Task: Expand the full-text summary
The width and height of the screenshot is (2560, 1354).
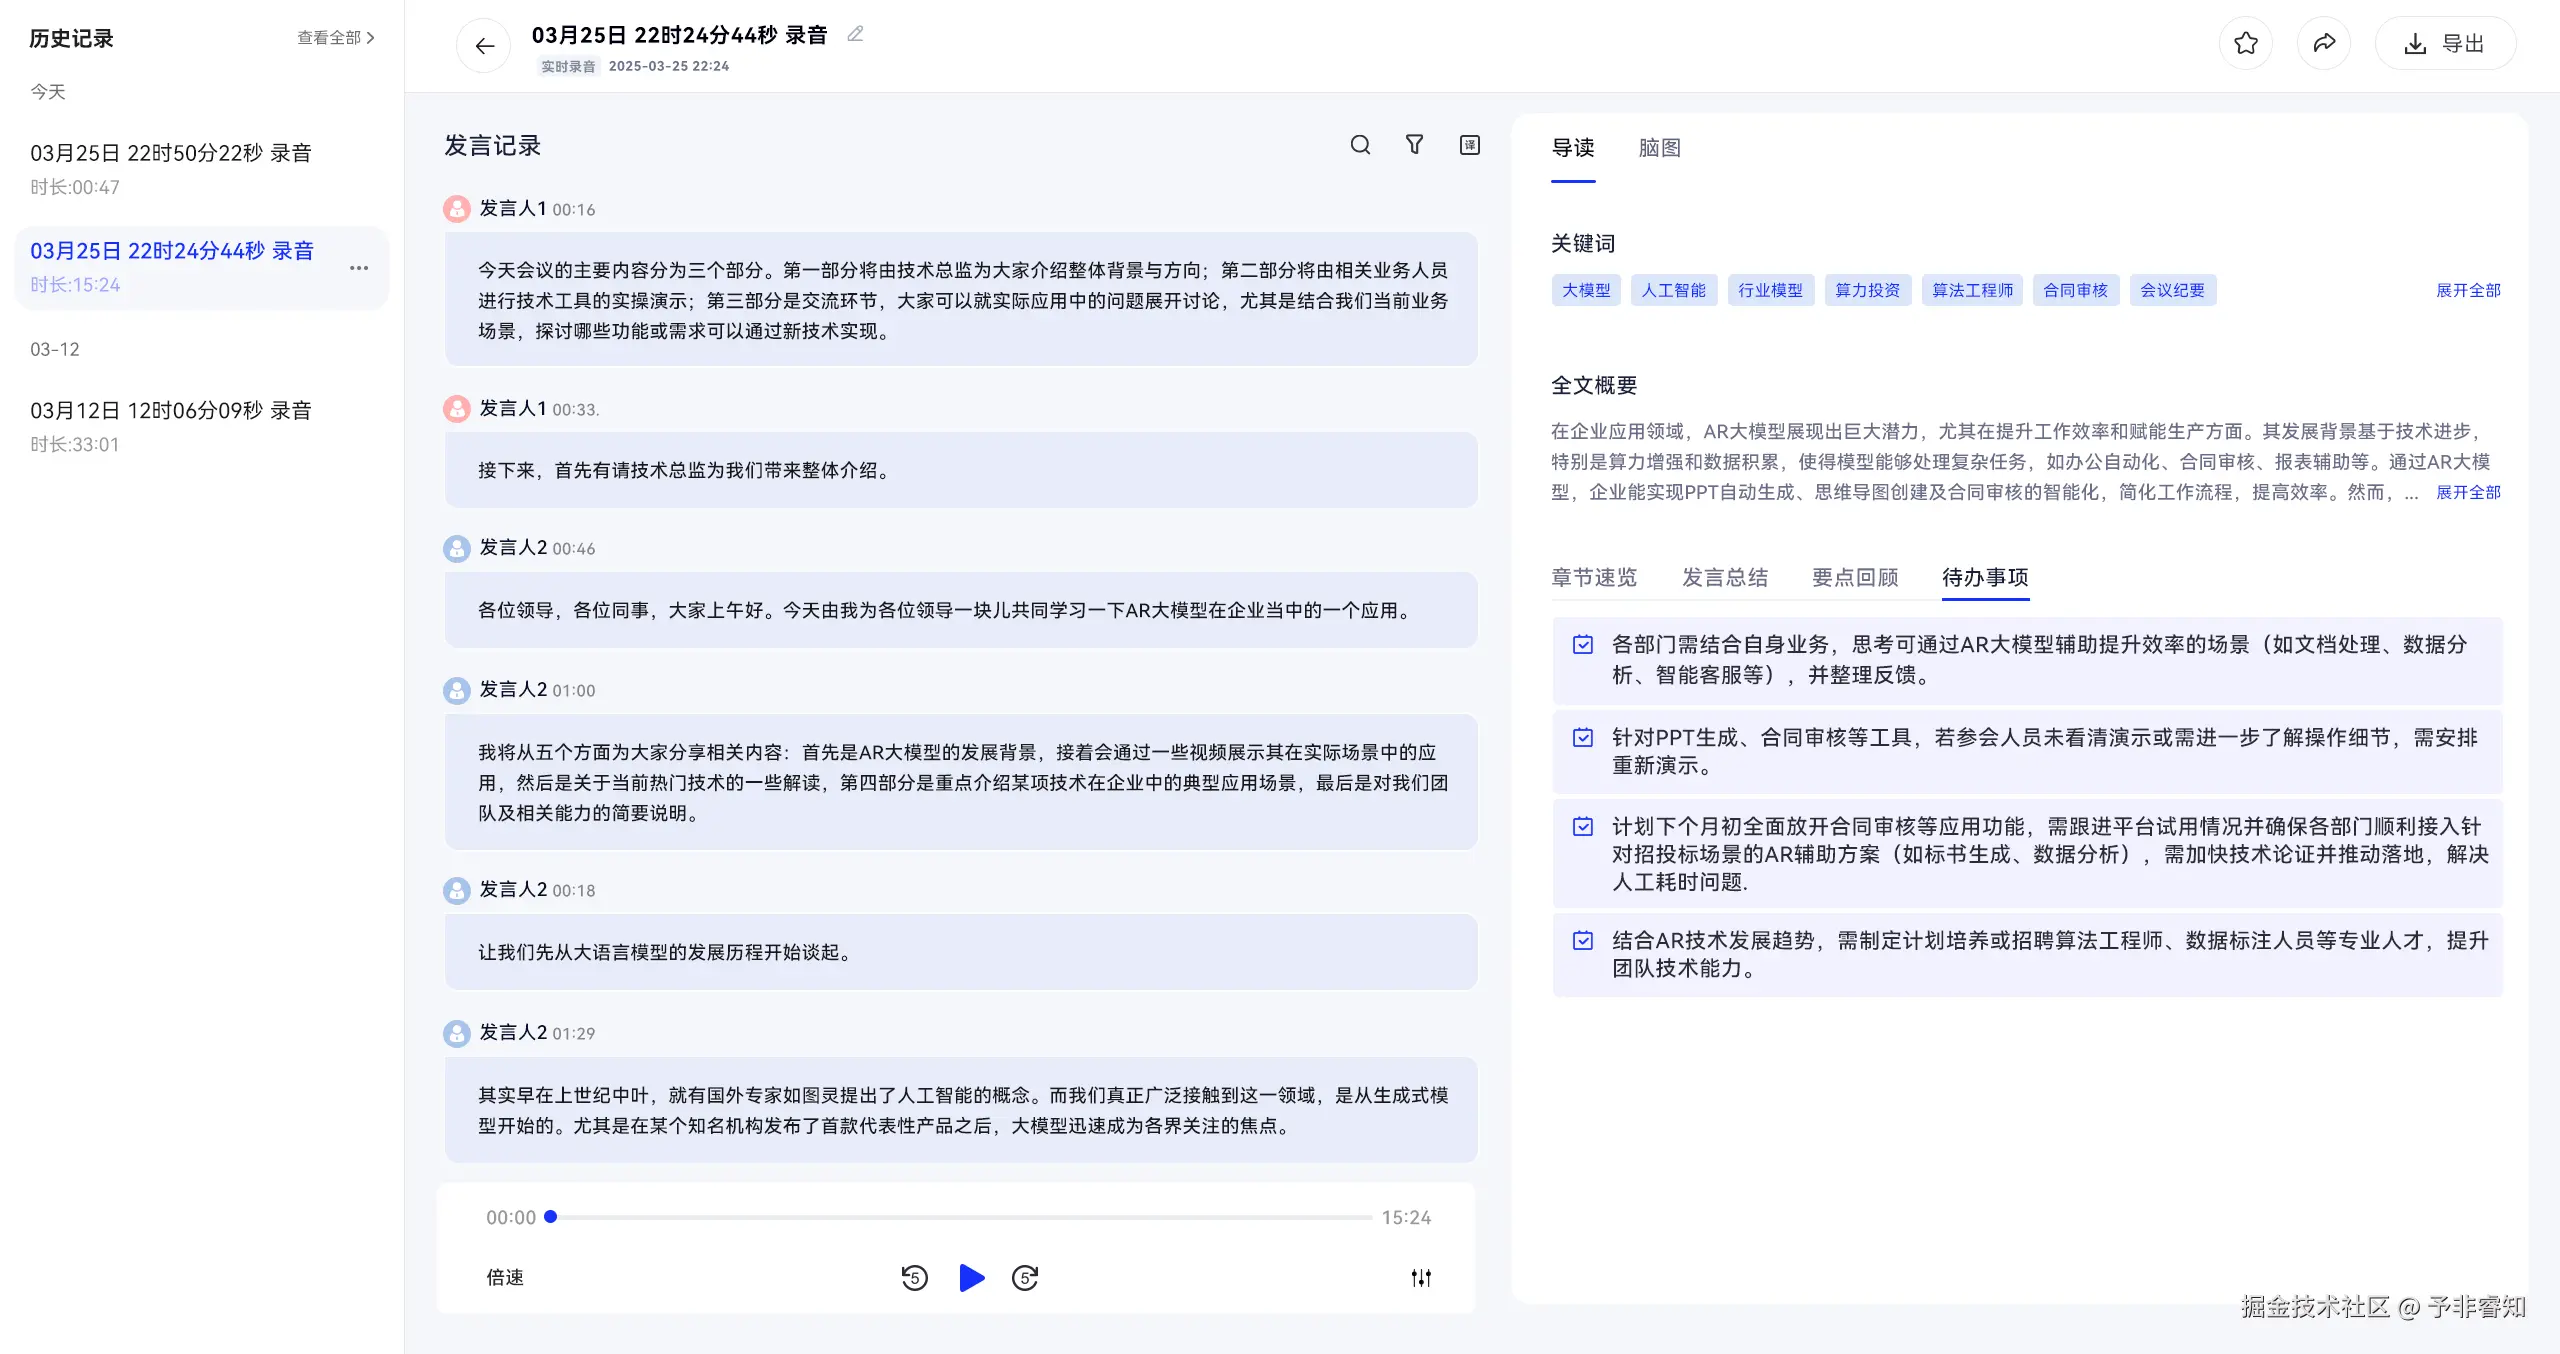Action: tap(2468, 493)
